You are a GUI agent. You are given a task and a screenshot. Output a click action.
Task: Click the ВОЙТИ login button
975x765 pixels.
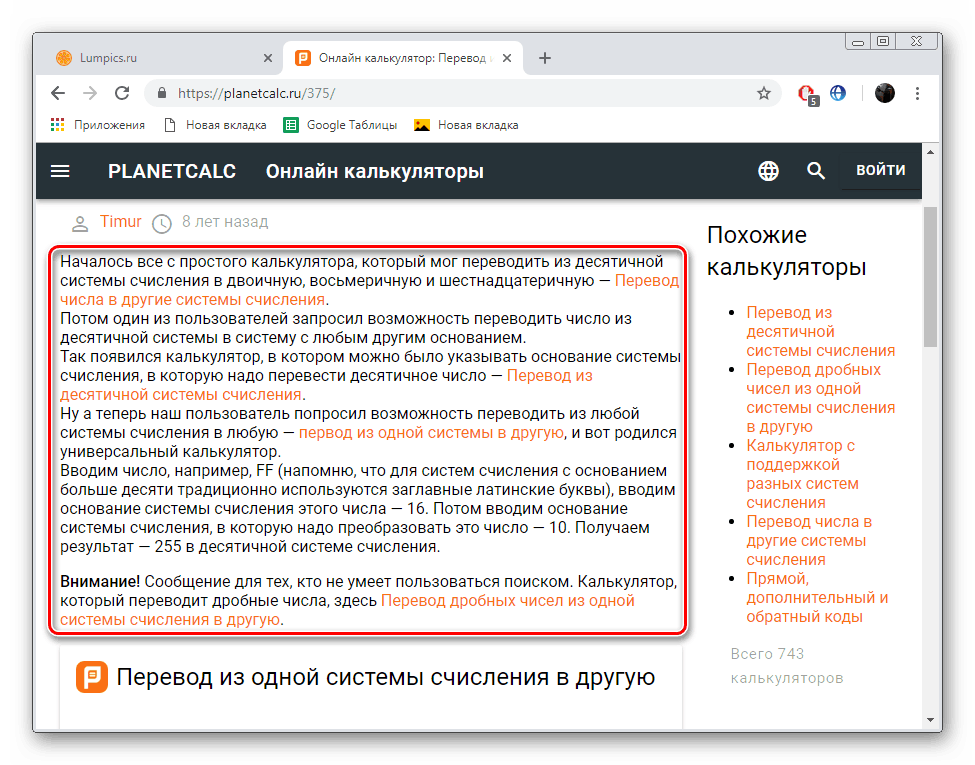click(x=880, y=170)
